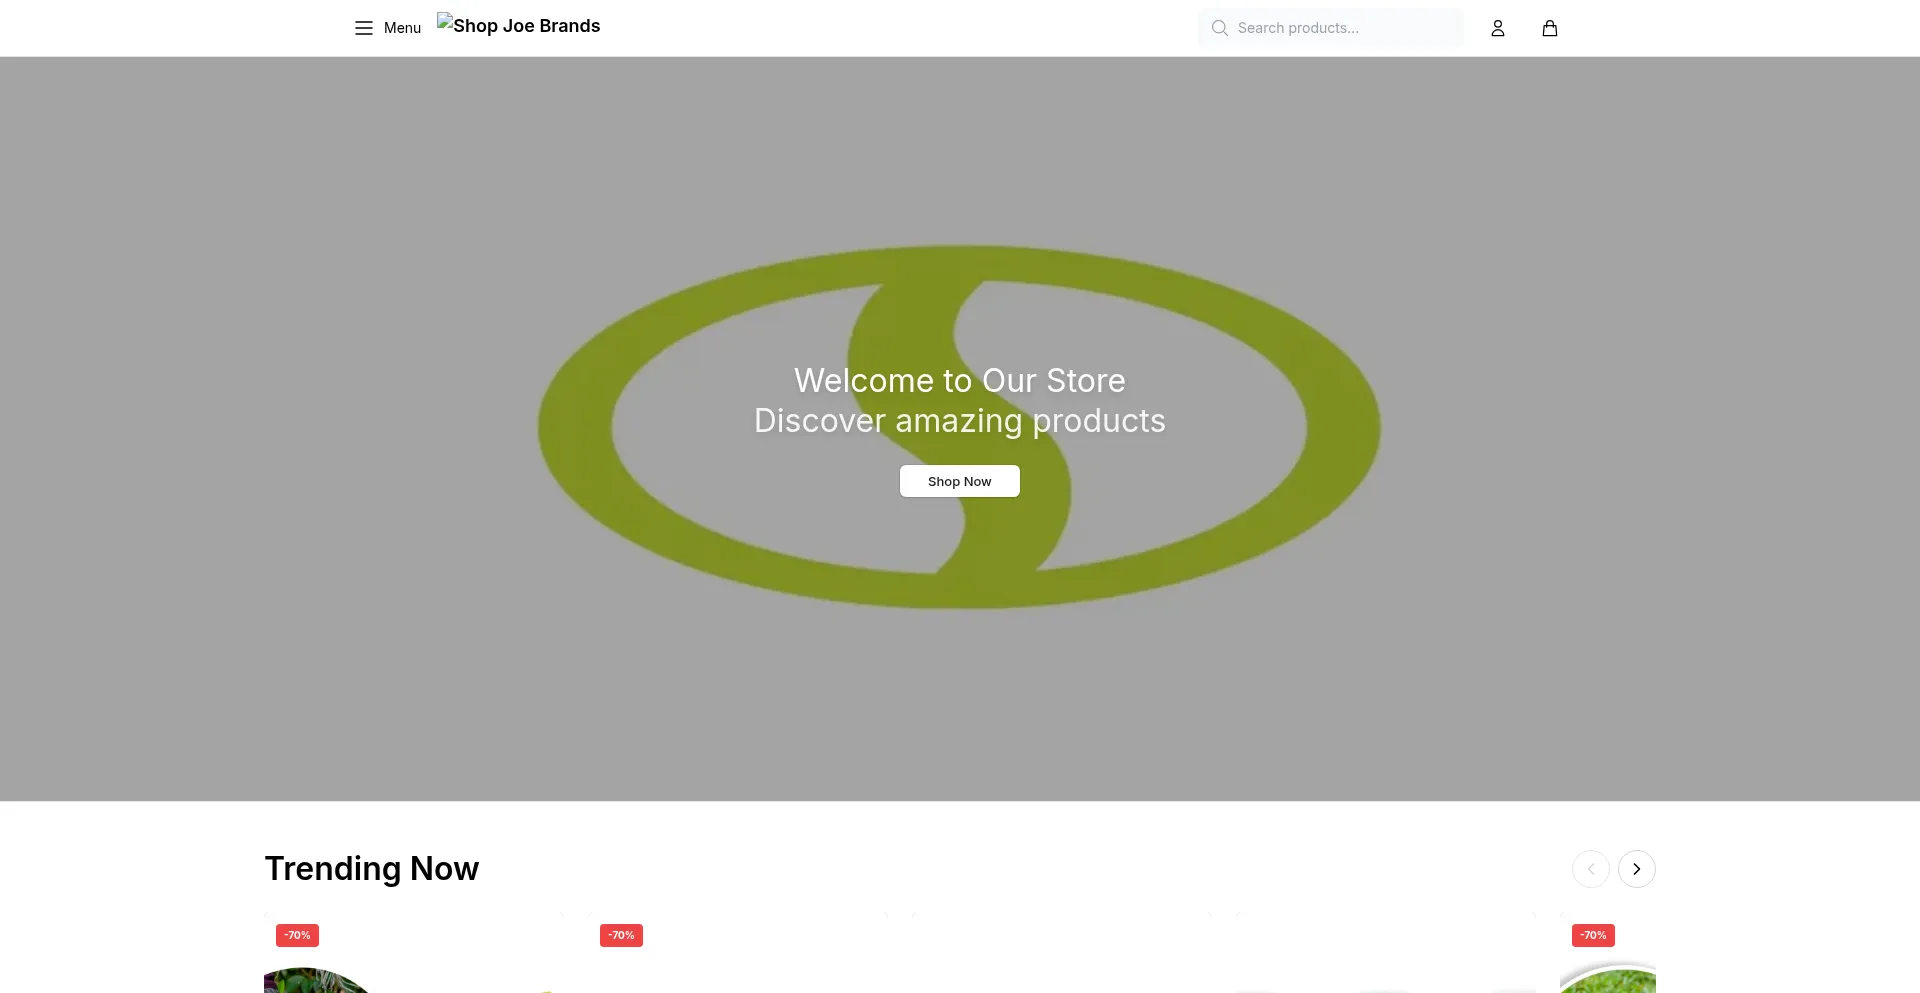1920x993 pixels.
Task: Click the search magnifier icon
Action: click(x=1219, y=28)
